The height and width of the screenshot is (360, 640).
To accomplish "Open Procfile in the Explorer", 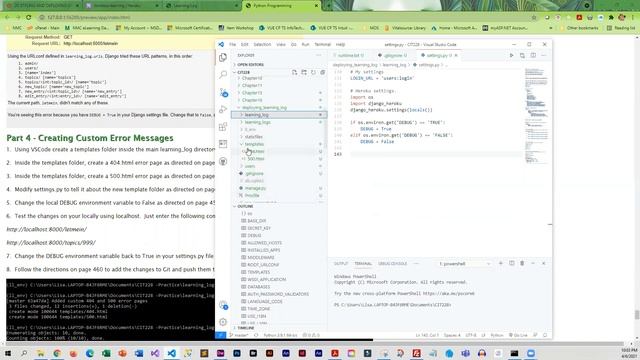I will click(x=252, y=196).
